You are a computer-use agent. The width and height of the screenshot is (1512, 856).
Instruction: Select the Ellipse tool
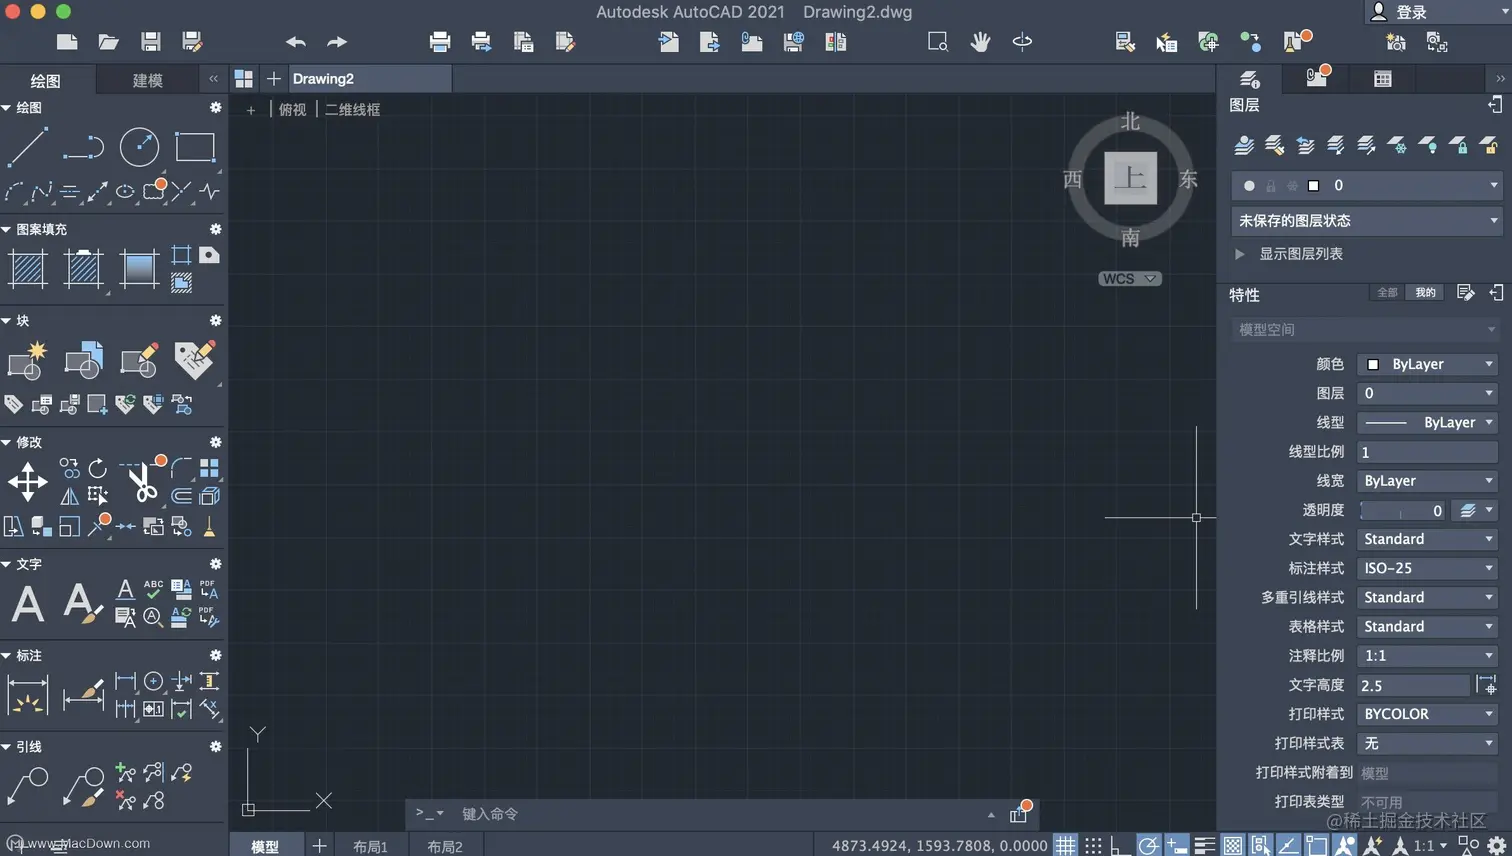tap(125, 191)
